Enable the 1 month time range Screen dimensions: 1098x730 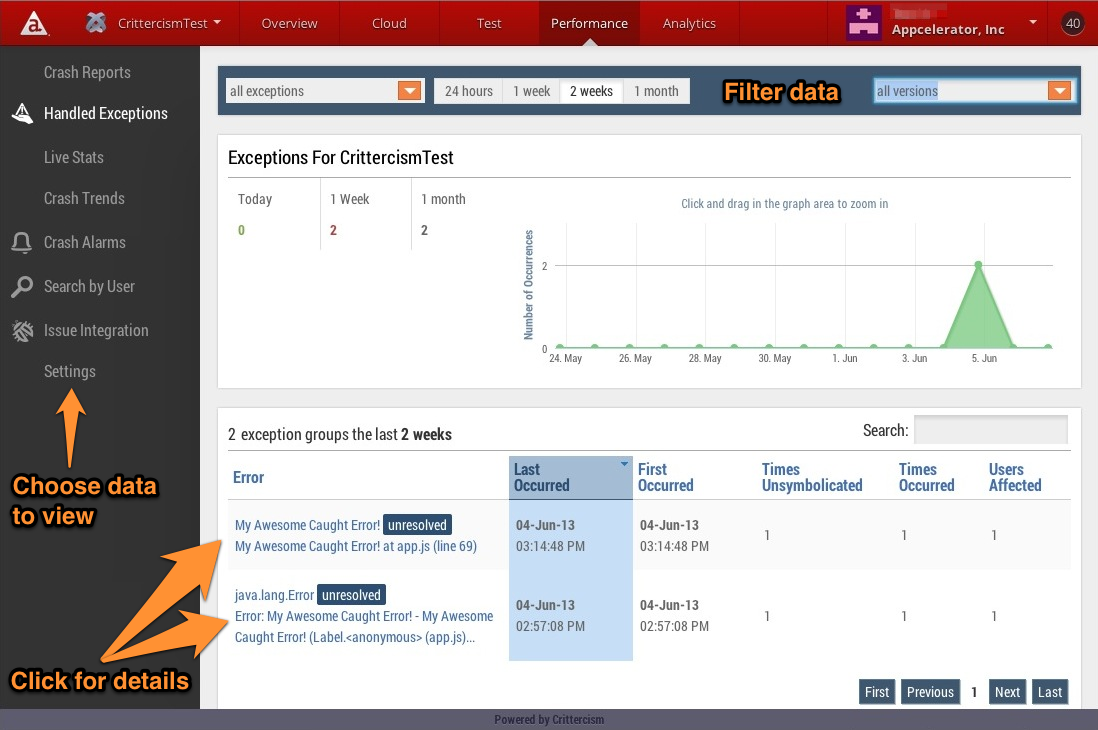[x=656, y=90]
